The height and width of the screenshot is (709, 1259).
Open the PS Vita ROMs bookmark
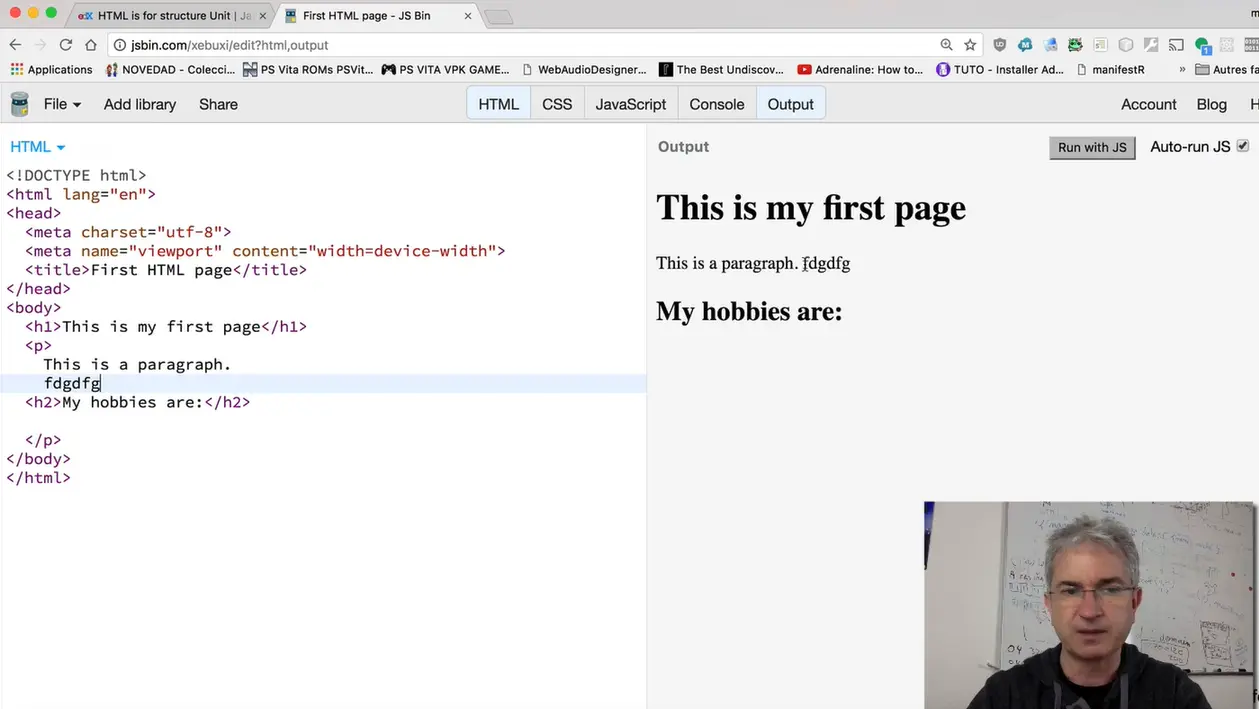click(307, 70)
